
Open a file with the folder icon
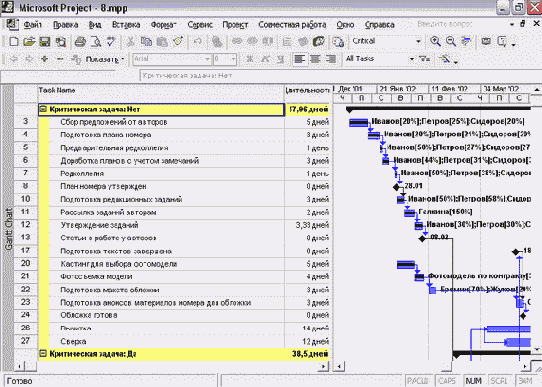click(x=29, y=42)
